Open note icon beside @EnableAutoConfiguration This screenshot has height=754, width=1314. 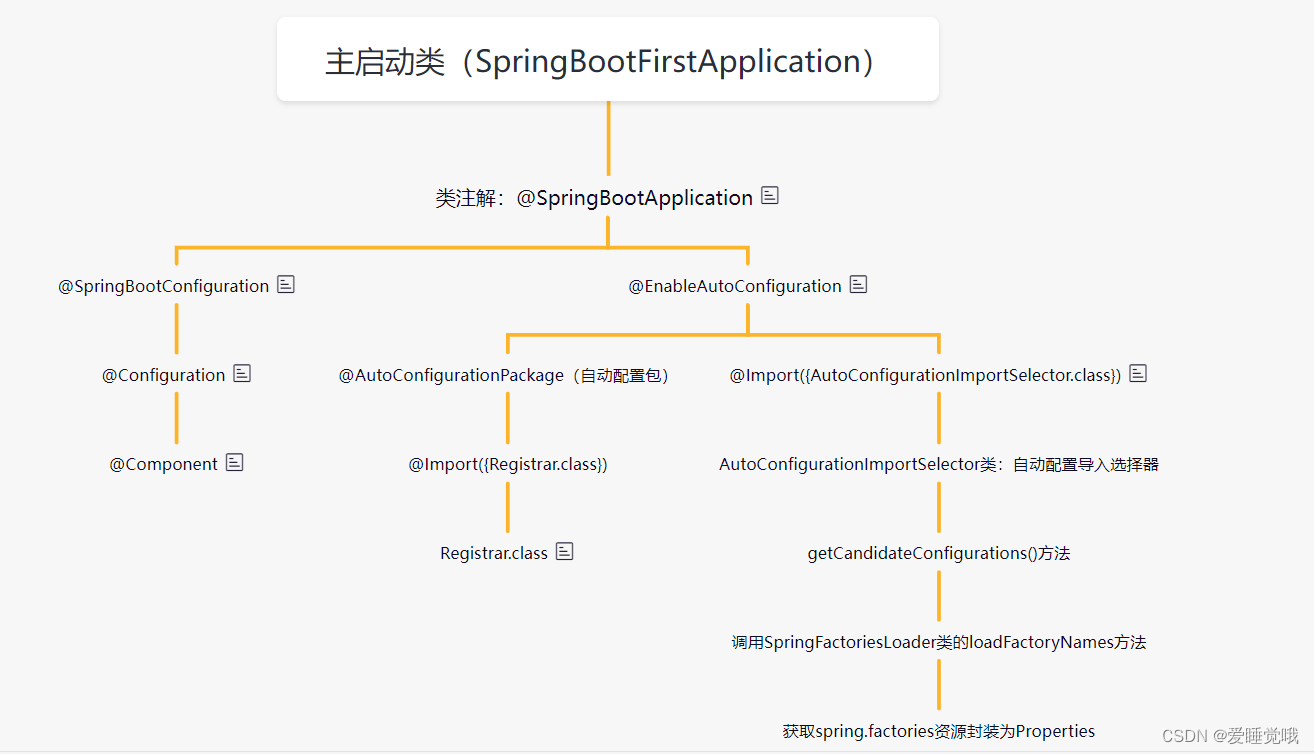[858, 285]
